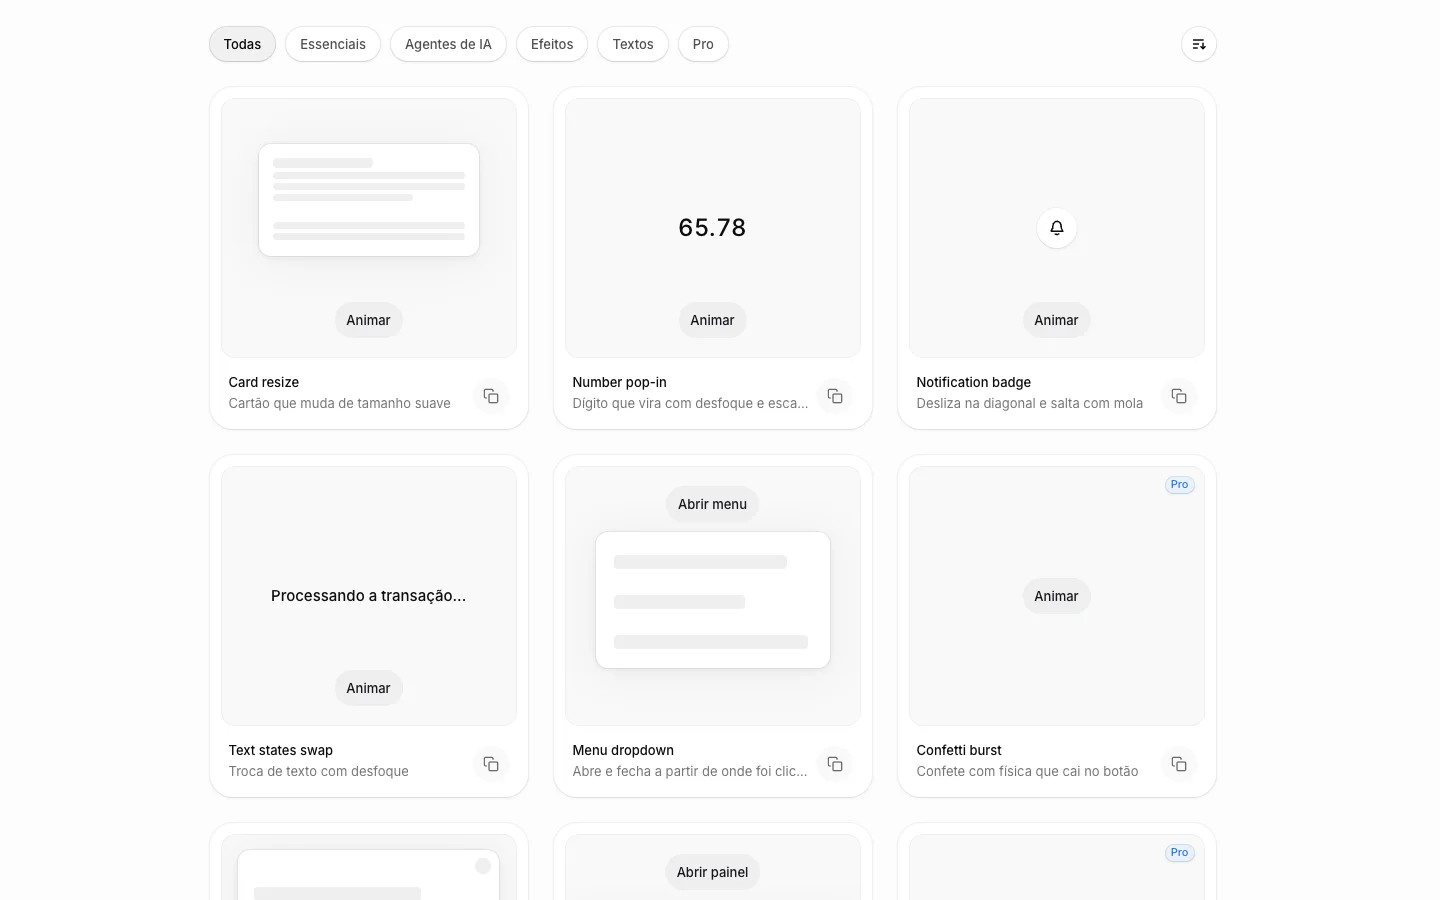Click 'Cartão que muda de tamanho suave' description
The height and width of the screenshot is (900, 1440).
[x=340, y=403]
